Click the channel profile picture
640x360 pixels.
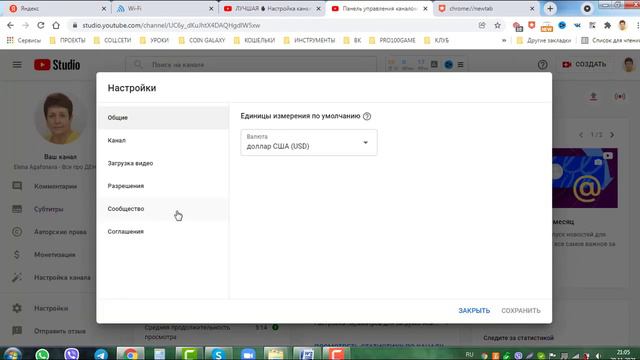pos(60,118)
